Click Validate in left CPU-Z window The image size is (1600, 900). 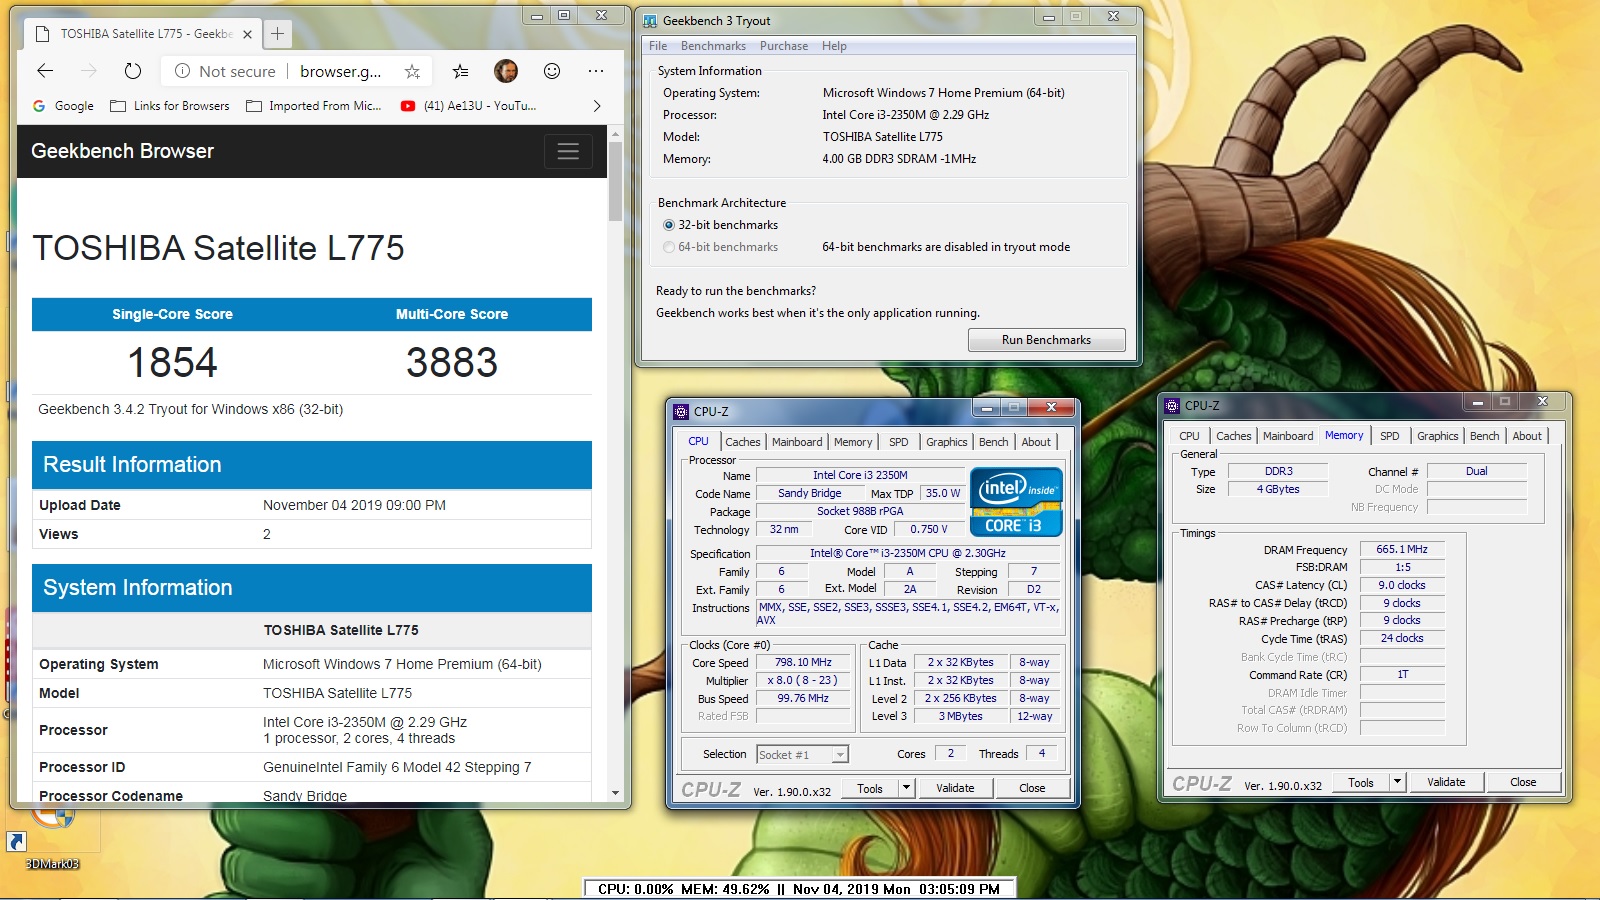click(955, 788)
